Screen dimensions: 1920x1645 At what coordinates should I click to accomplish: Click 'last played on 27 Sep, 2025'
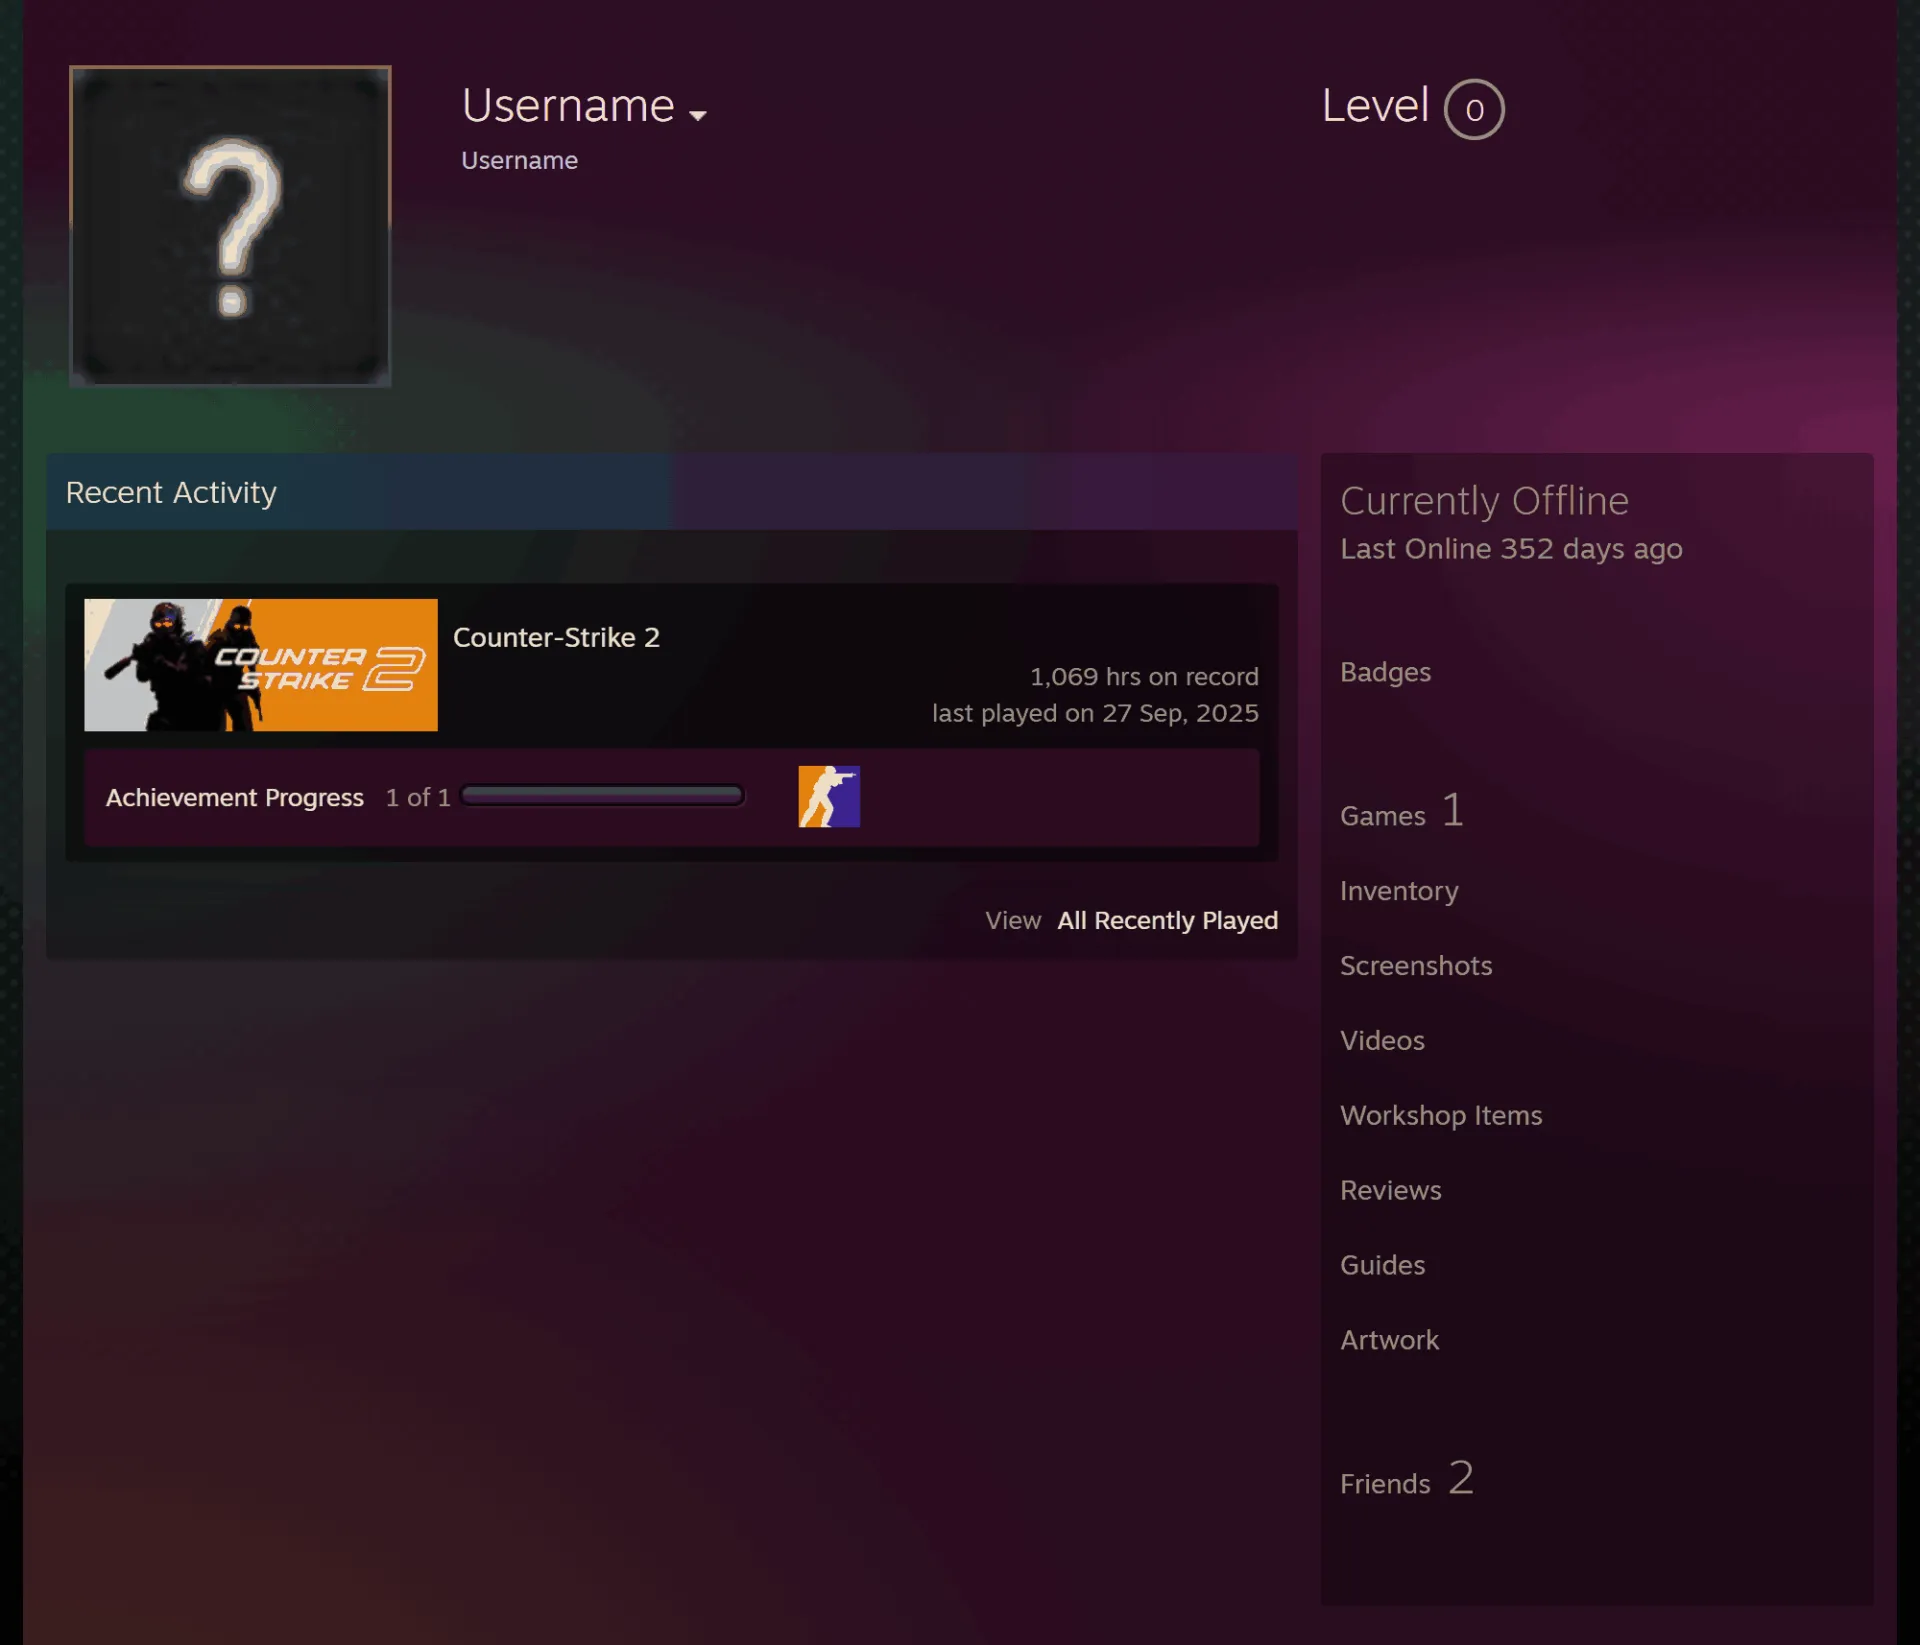pyautogui.click(x=1095, y=713)
